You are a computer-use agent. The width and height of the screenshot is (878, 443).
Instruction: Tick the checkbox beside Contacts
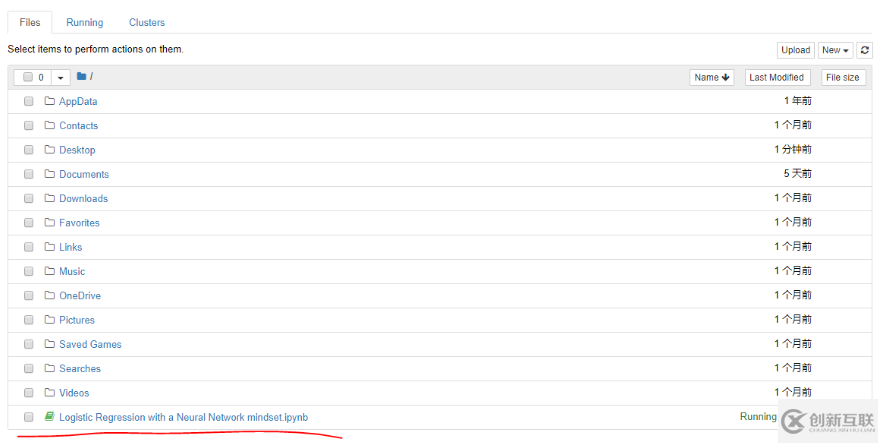pos(29,126)
